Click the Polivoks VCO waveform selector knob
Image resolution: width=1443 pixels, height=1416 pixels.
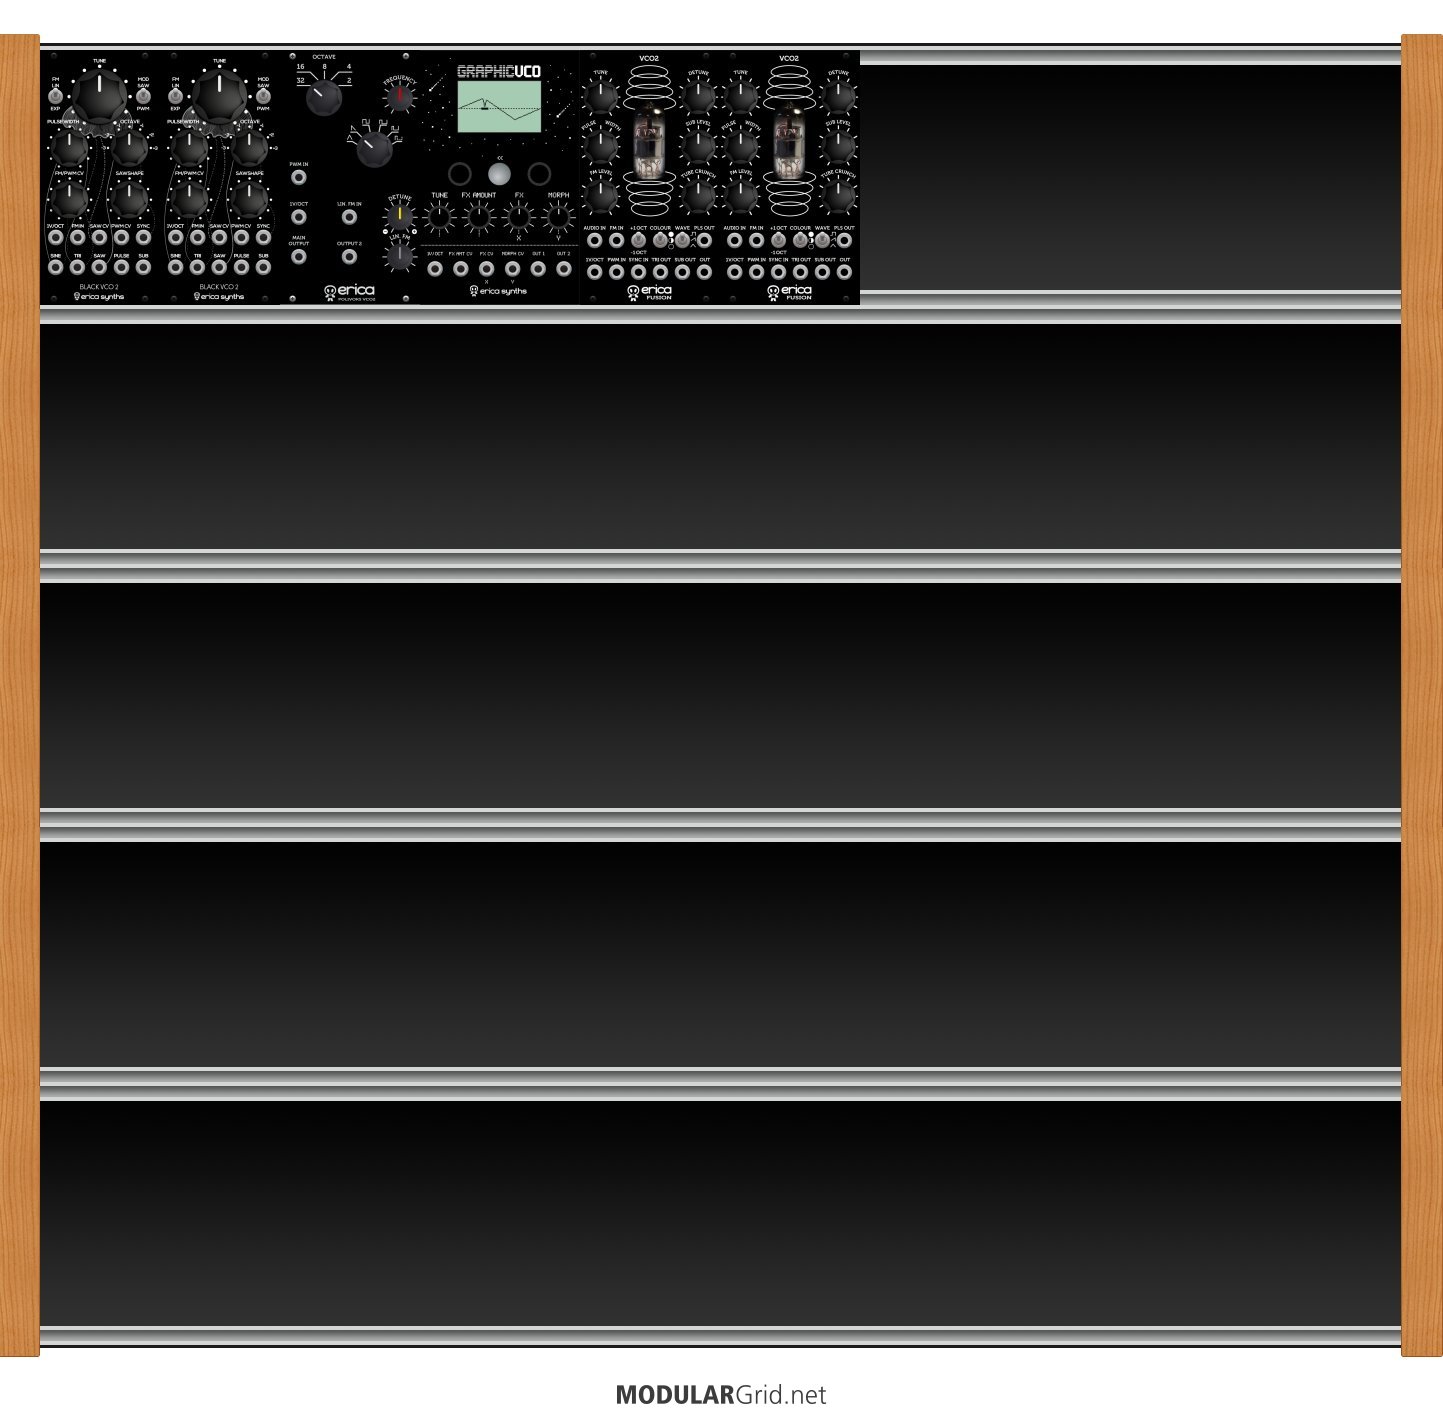tap(373, 149)
